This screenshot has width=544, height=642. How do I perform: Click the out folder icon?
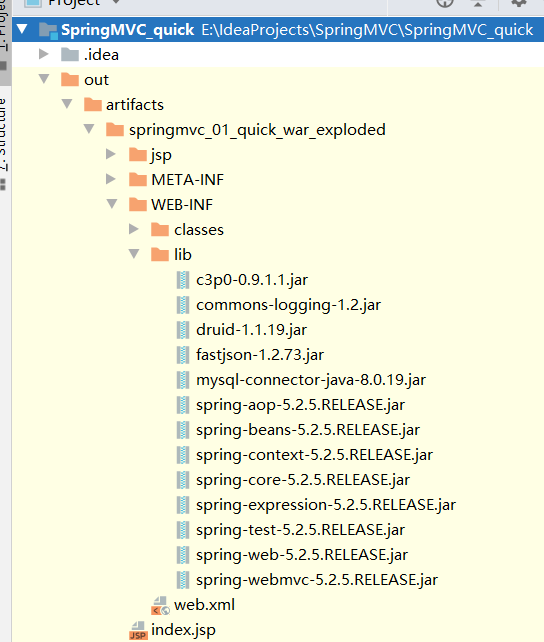pos(70,79)
